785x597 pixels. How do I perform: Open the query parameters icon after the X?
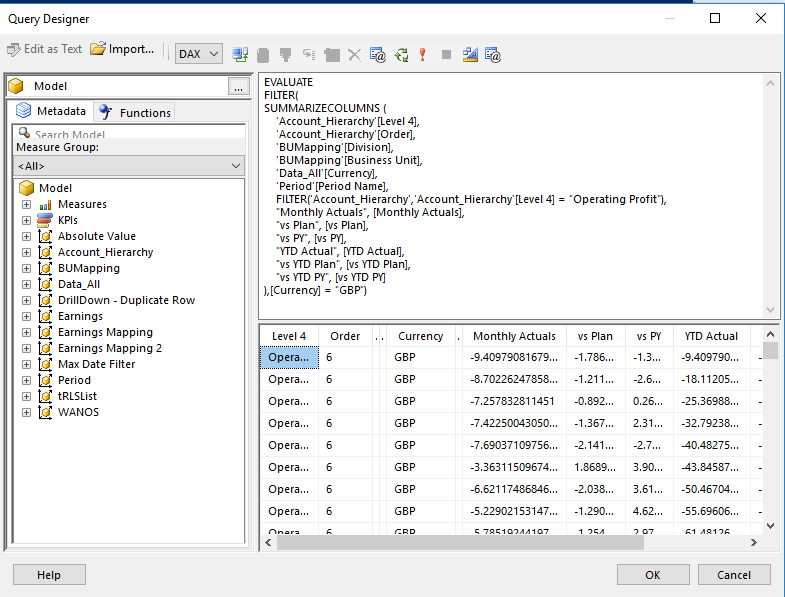pyautogui.click(x=378, y=55)
